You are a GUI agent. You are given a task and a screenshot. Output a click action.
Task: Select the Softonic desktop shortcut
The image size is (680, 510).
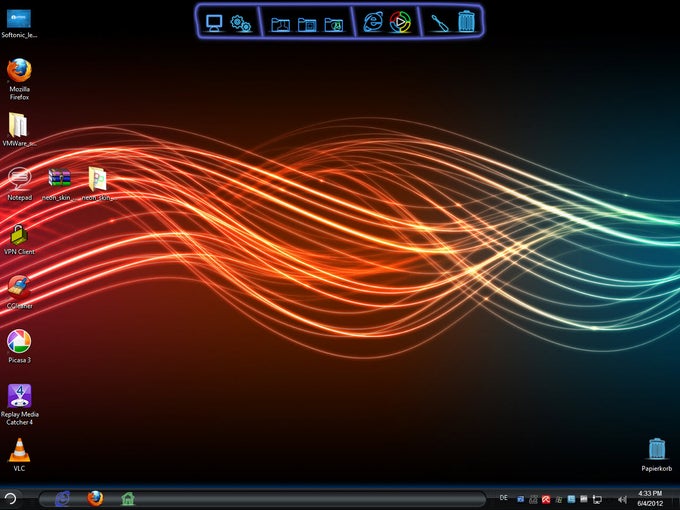click(x=19, y=23)
